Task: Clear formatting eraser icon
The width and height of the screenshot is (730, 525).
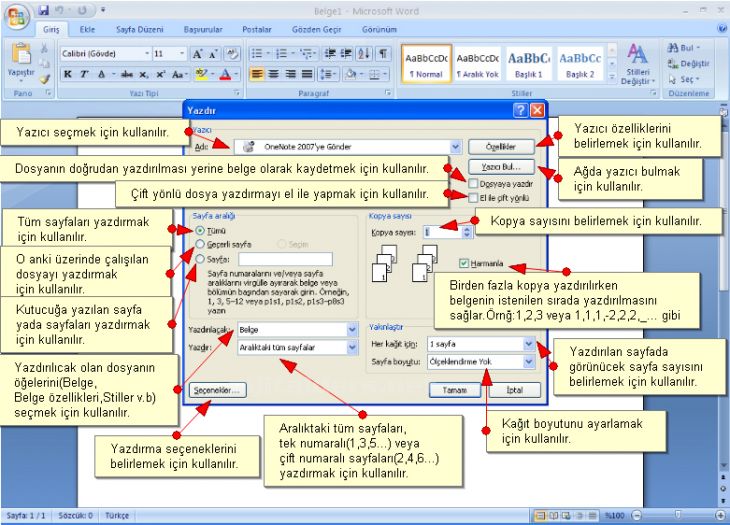Action: 231,54
